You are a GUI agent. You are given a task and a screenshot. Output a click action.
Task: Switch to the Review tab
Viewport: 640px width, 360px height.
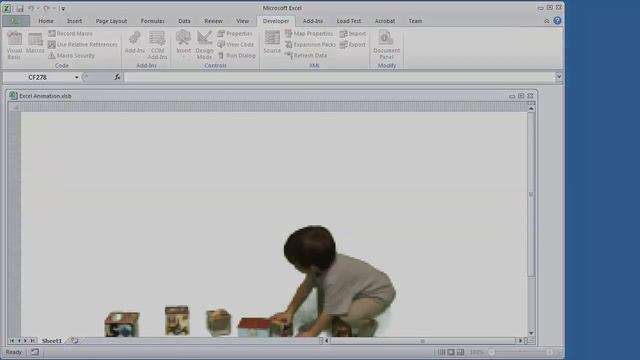pos(213,21)
